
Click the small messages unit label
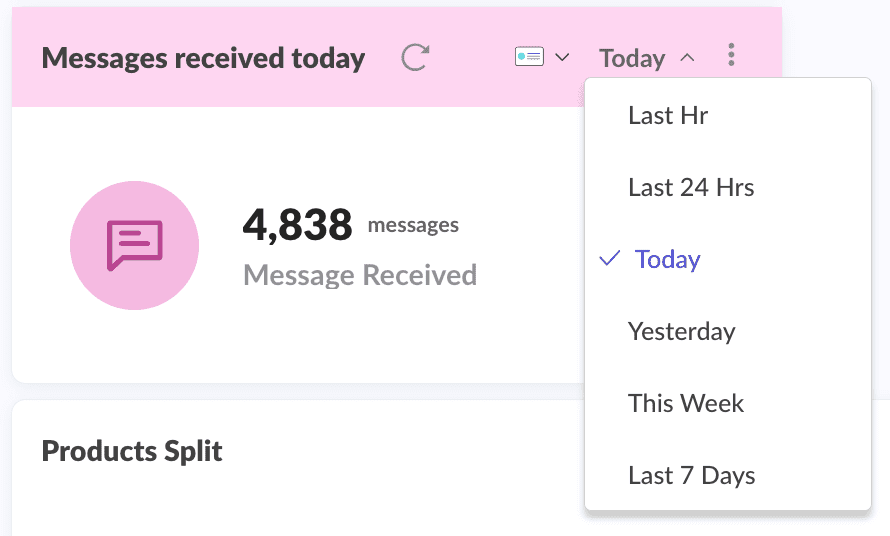tap(413, 225)
